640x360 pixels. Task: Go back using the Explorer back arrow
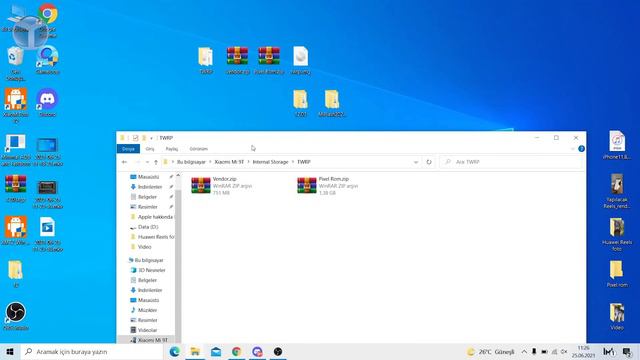(x=124, y=162)
